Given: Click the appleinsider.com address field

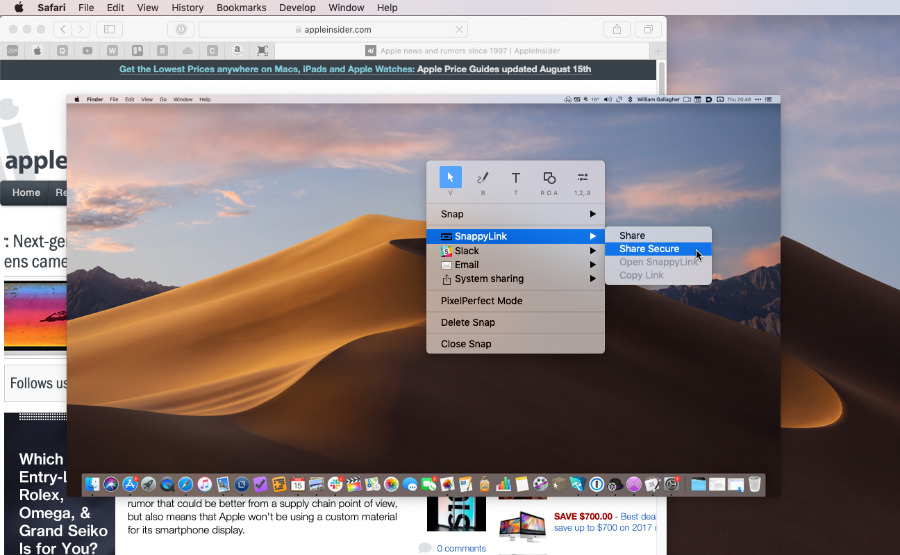Looking at the screenshot, I should pos(333,29).
